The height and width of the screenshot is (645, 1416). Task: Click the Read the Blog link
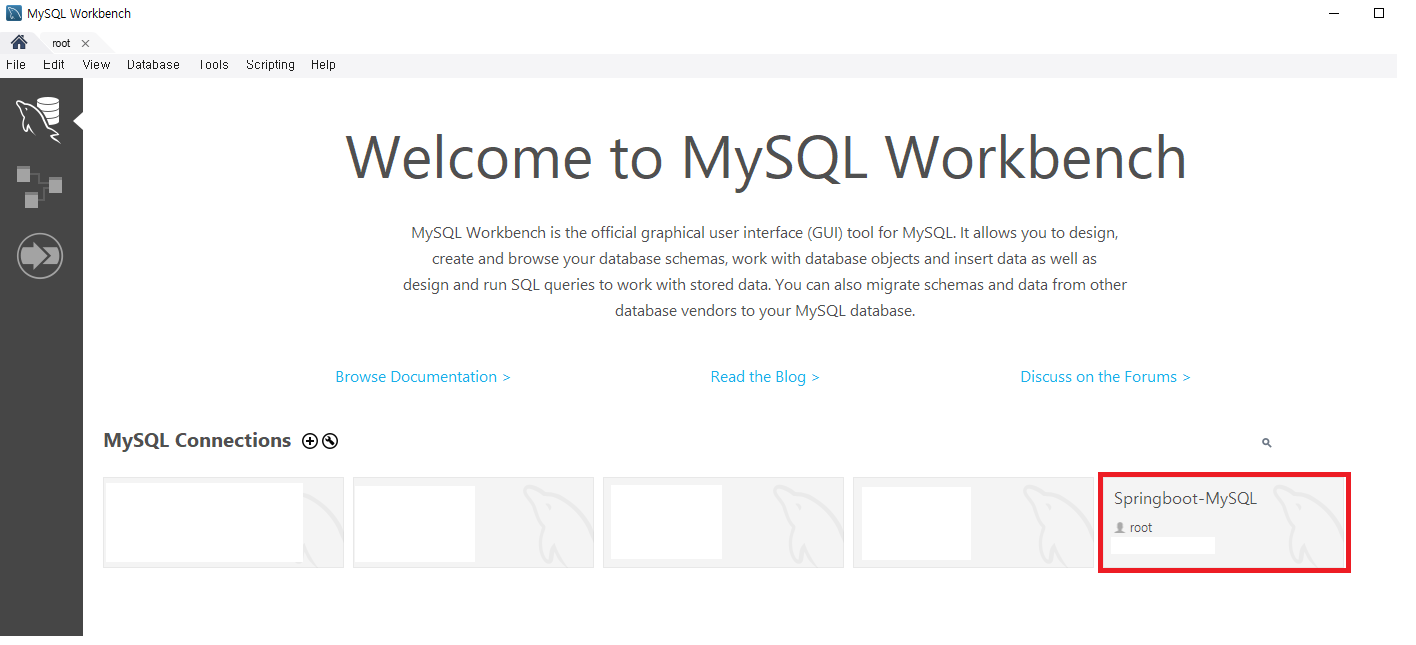click(x=765, y=377)
